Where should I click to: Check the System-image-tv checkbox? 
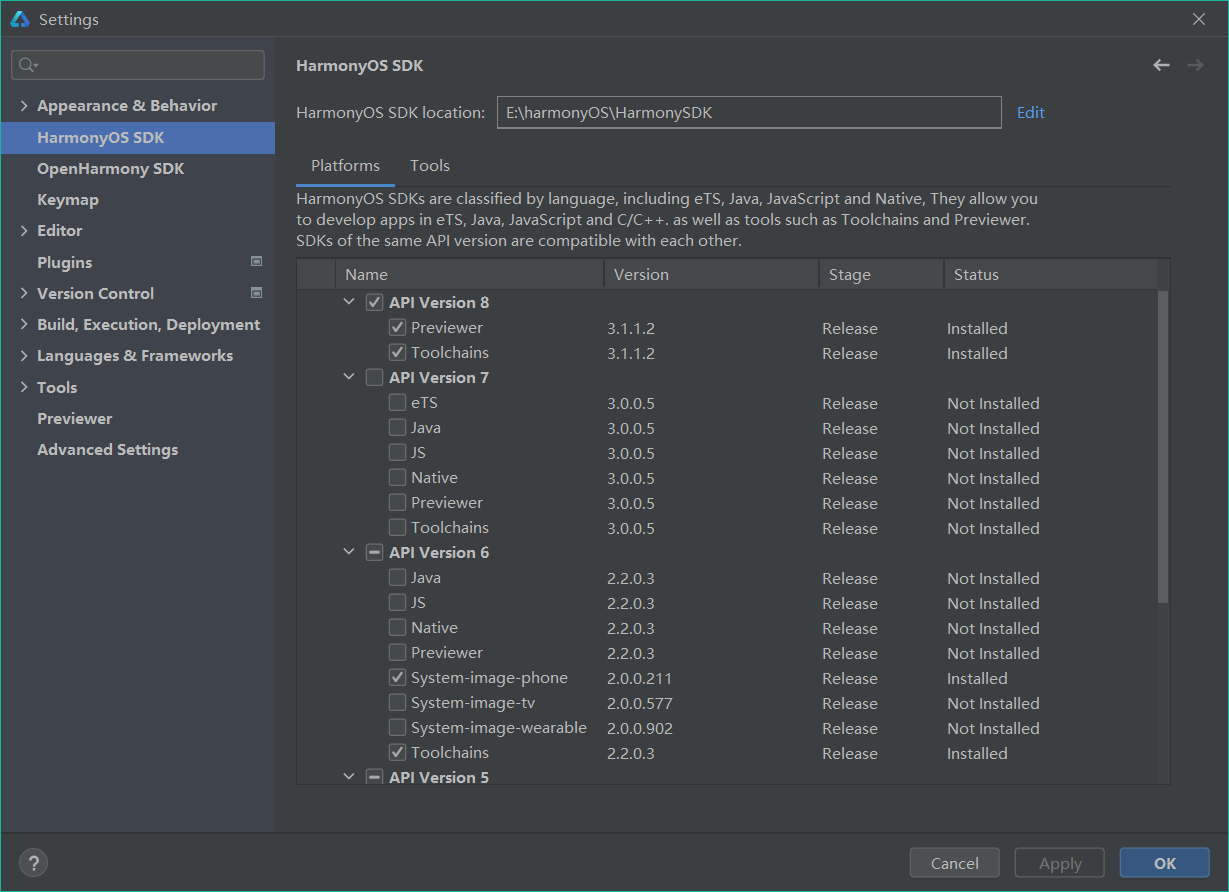(397, 702)
